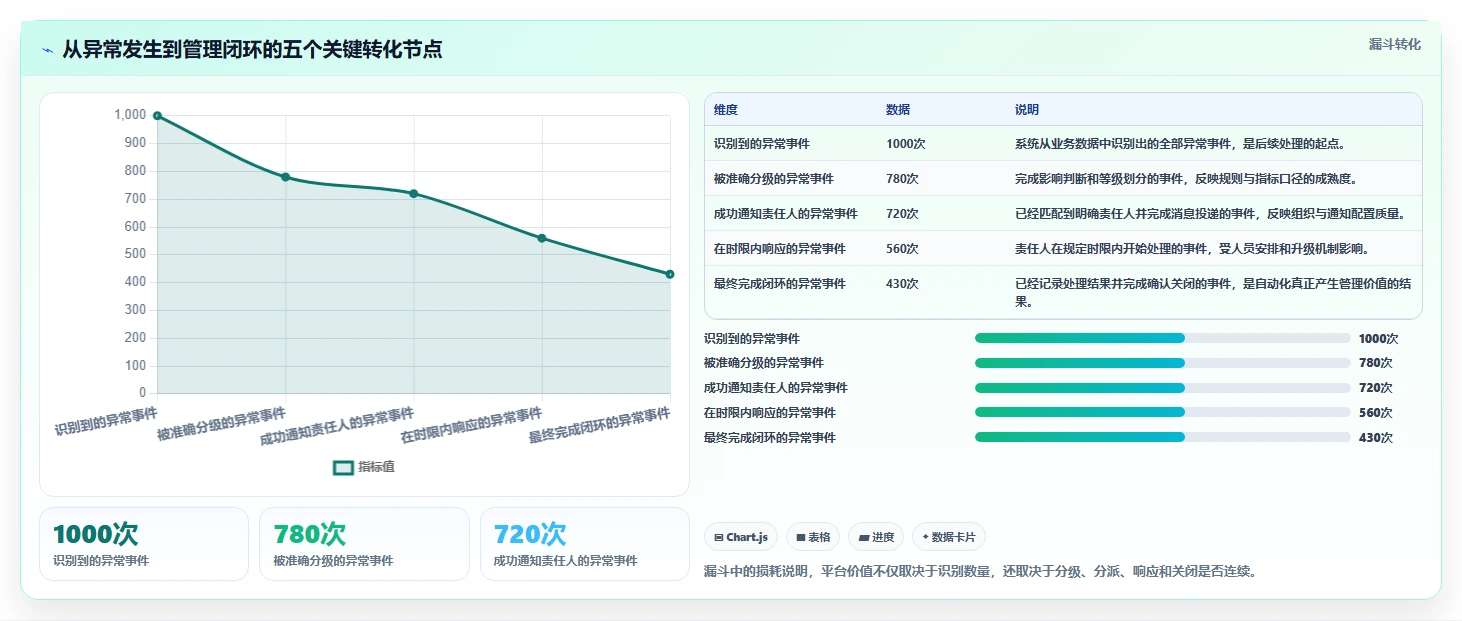Click the chart data point at 720
Image resolution: width=1462 pixels, height=621 pixels.
click(x=413, y=193)
